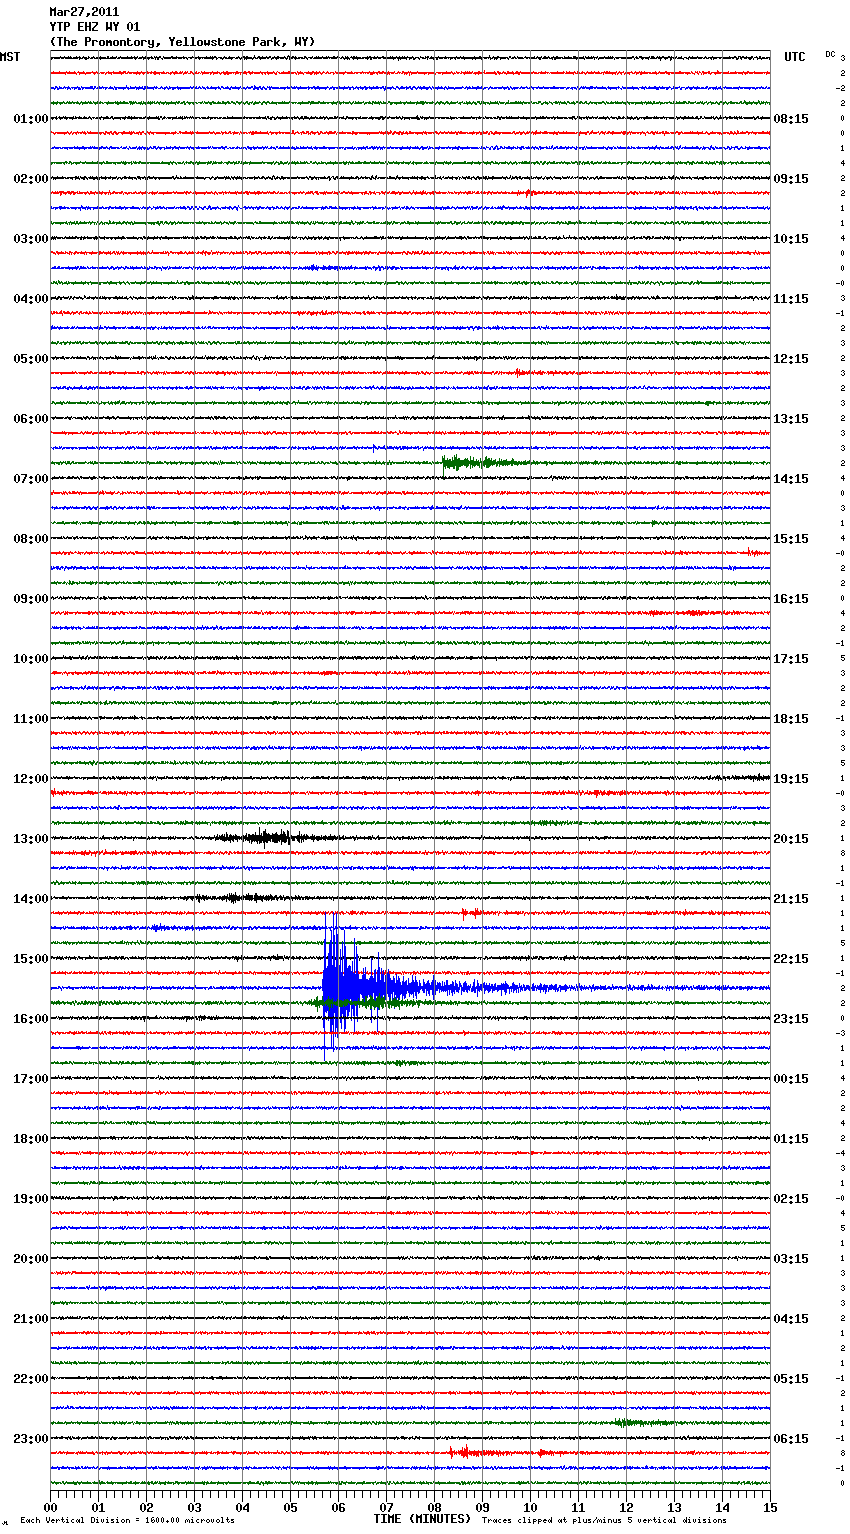Click the traces clipped footer note
Viewport: 850px width, 1534px height.
[x=604, y=1521]
